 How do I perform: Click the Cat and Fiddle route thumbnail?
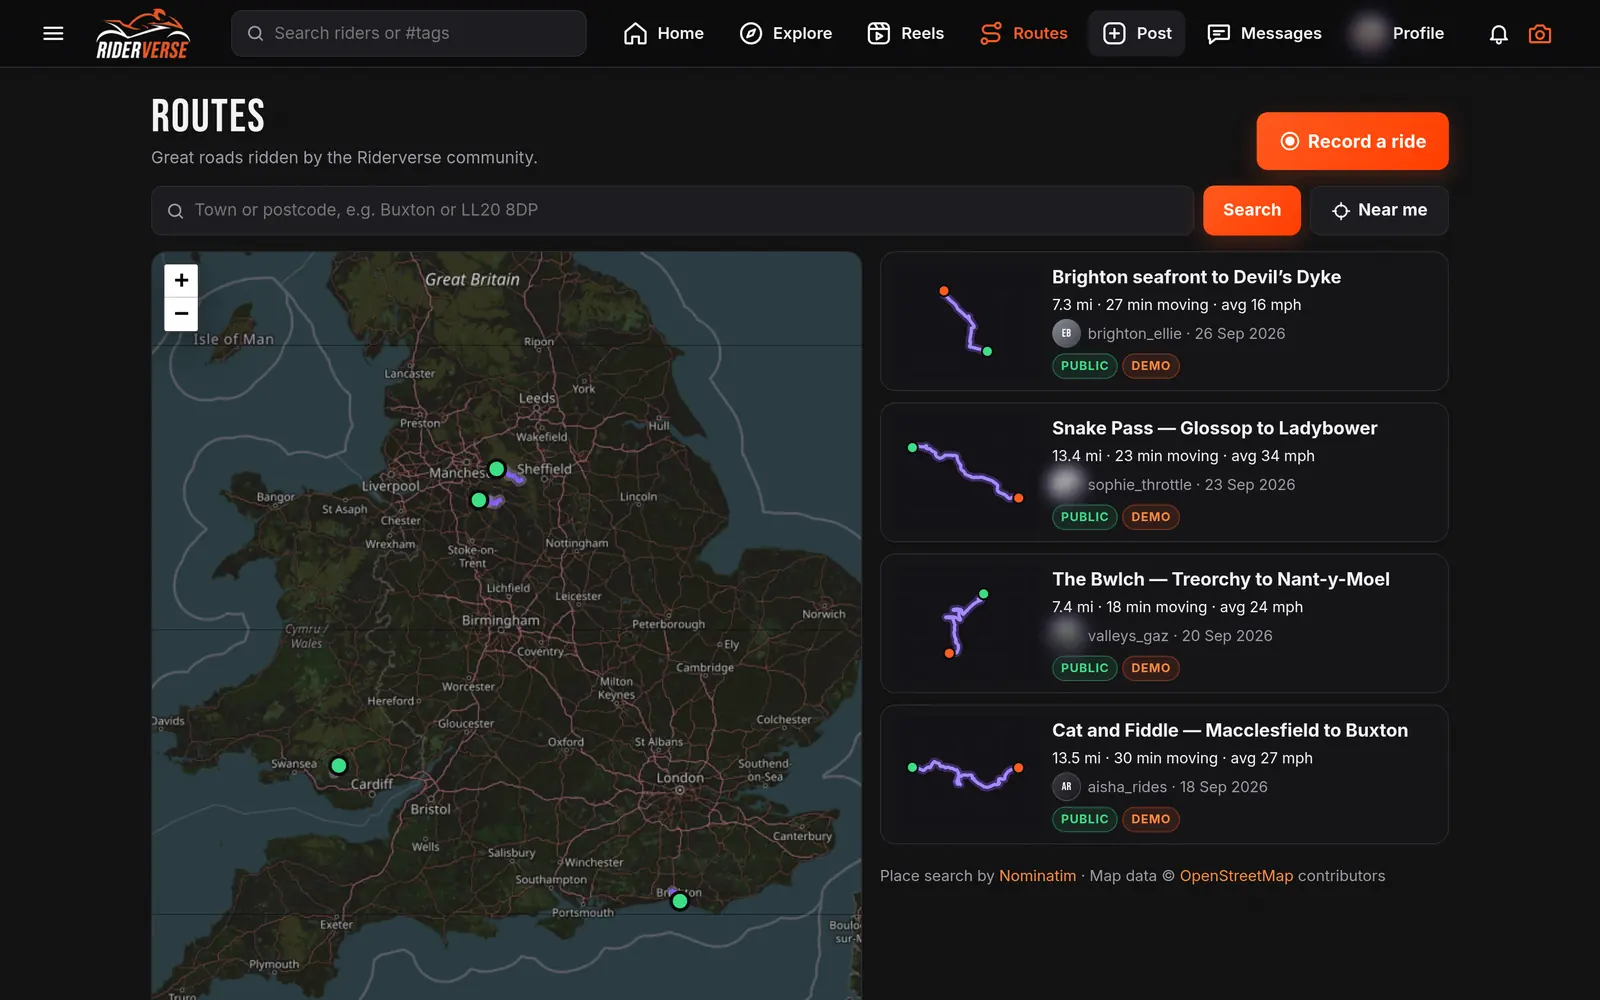tap(965, 774)
